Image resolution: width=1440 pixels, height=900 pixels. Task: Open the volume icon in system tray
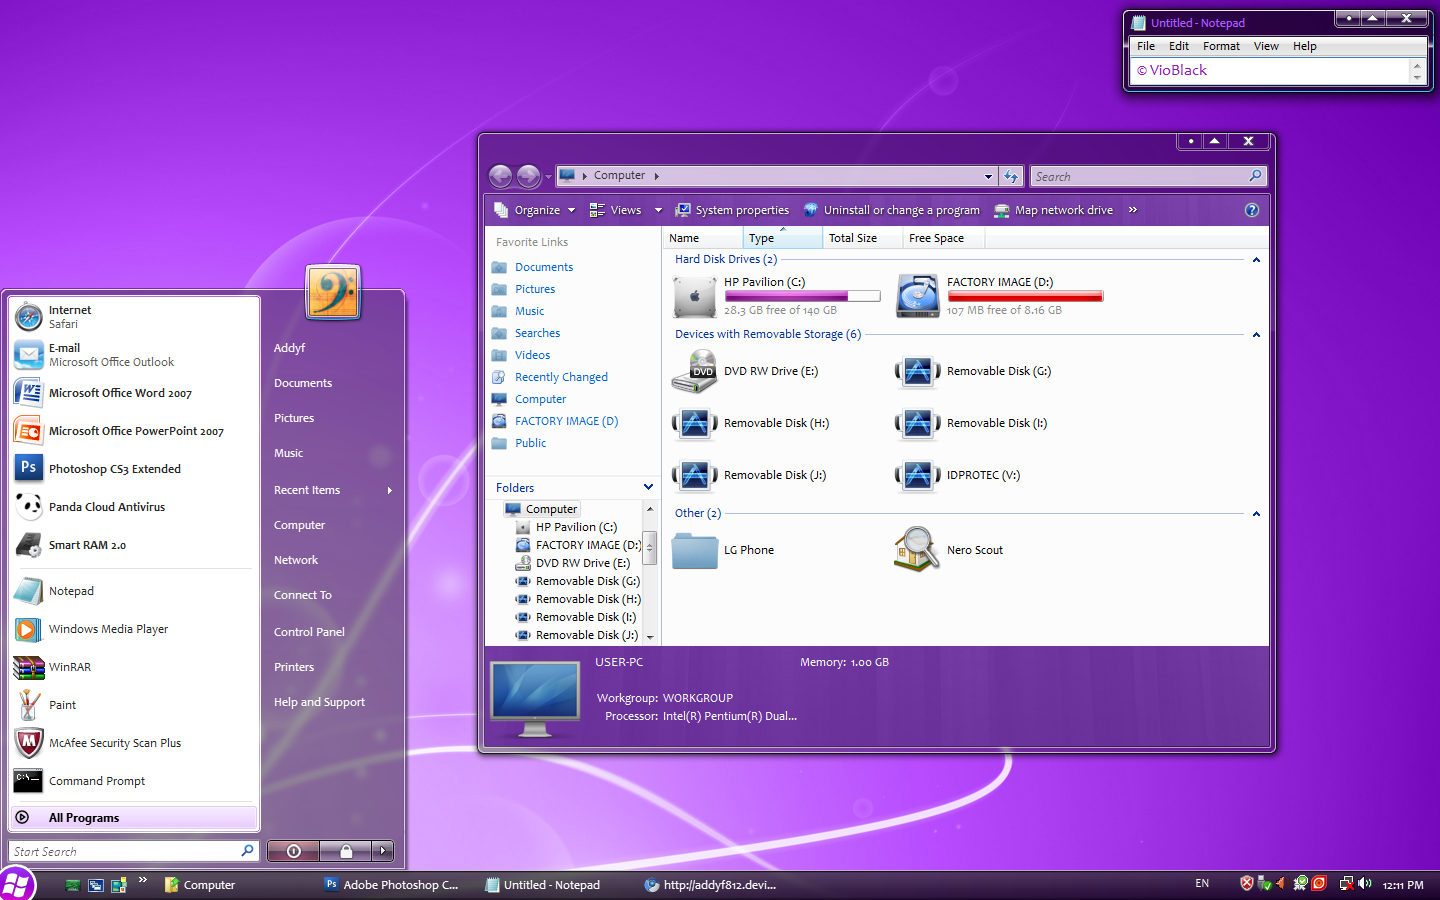[1365, 883]
